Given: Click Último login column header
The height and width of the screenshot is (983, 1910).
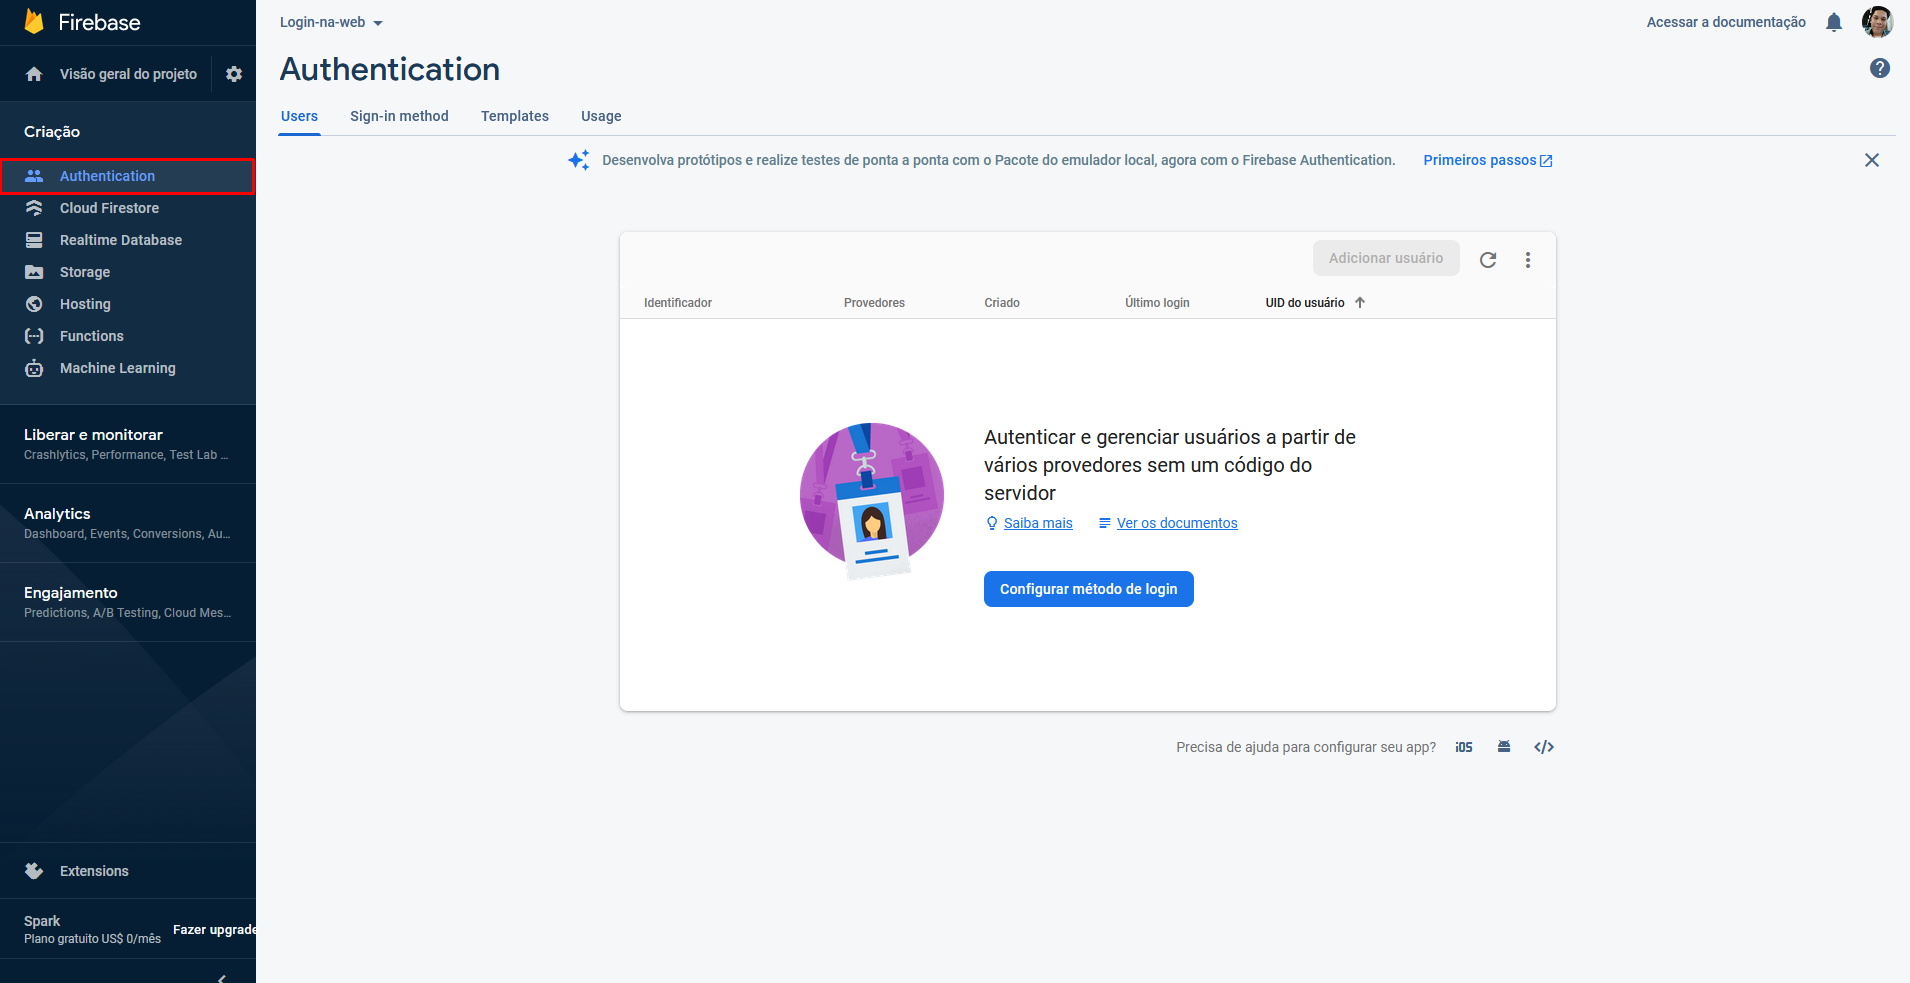Looking at the screenshot, I should (1157, 303).
